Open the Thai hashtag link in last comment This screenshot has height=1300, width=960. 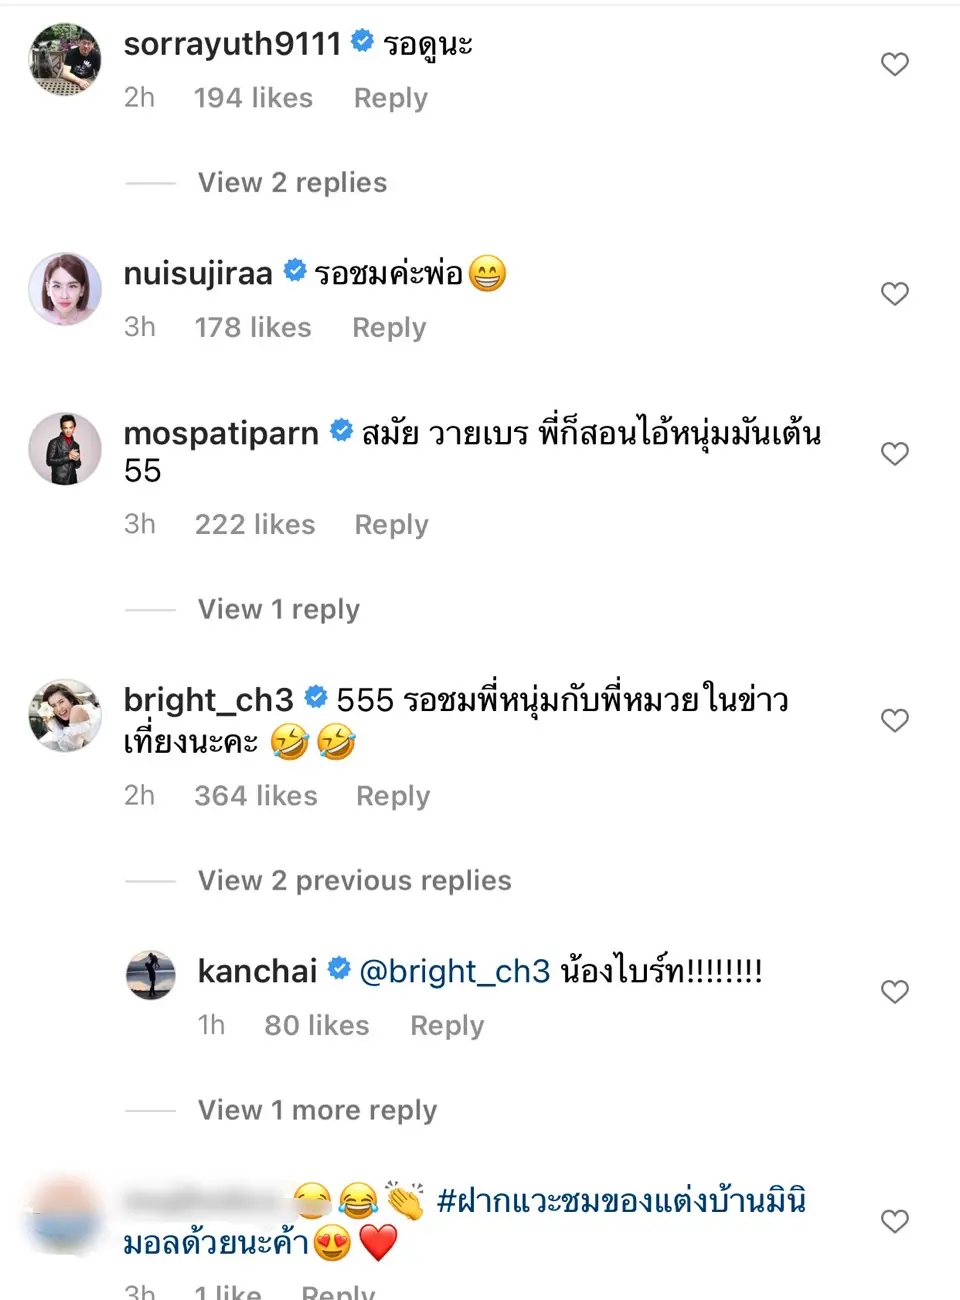(x=620, y=1201)
